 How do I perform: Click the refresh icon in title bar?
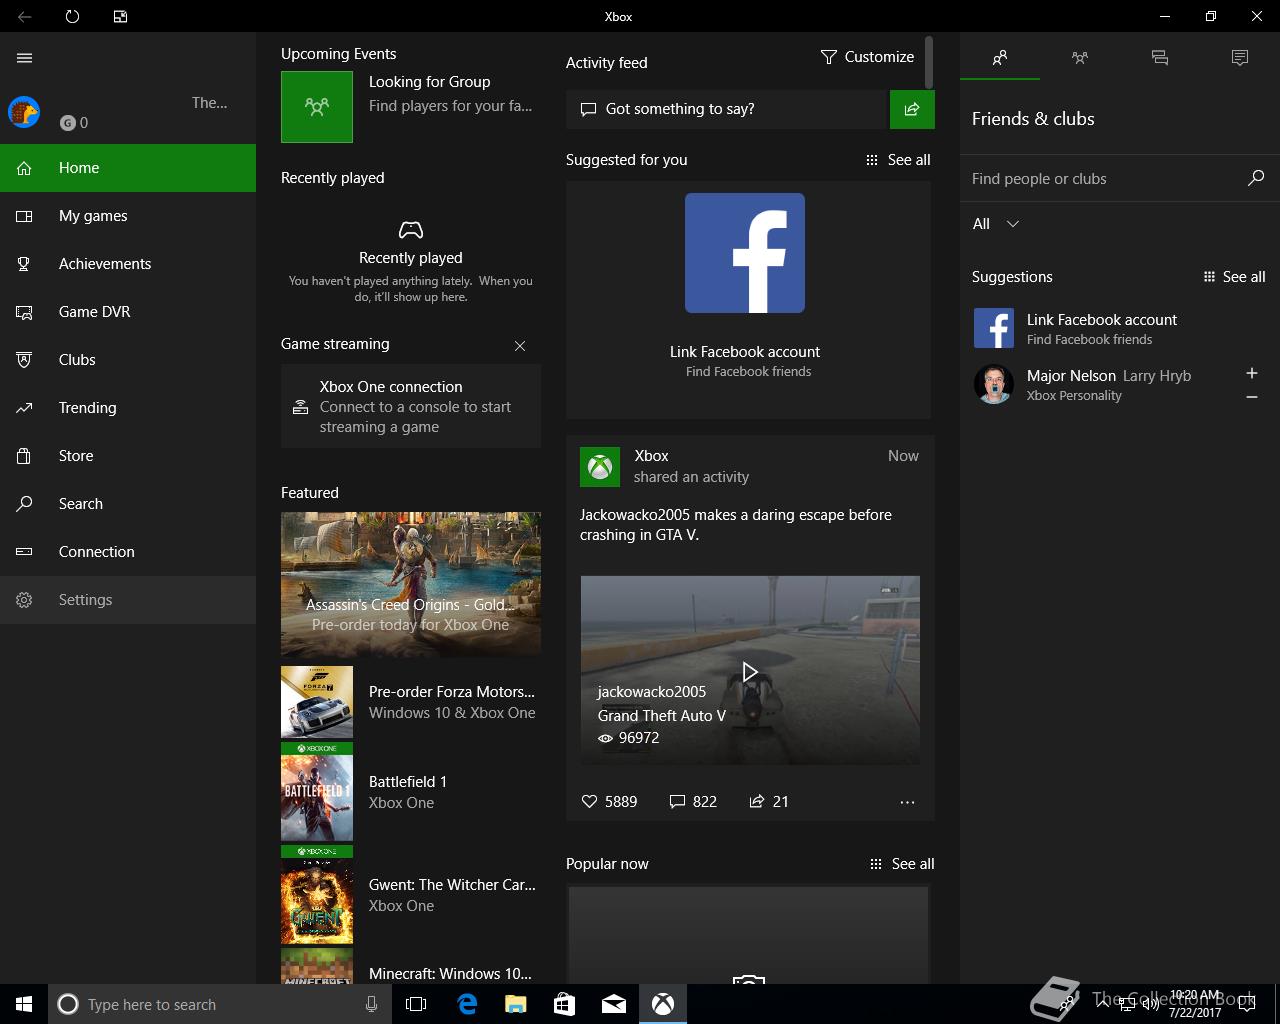(x=72, y=16)
